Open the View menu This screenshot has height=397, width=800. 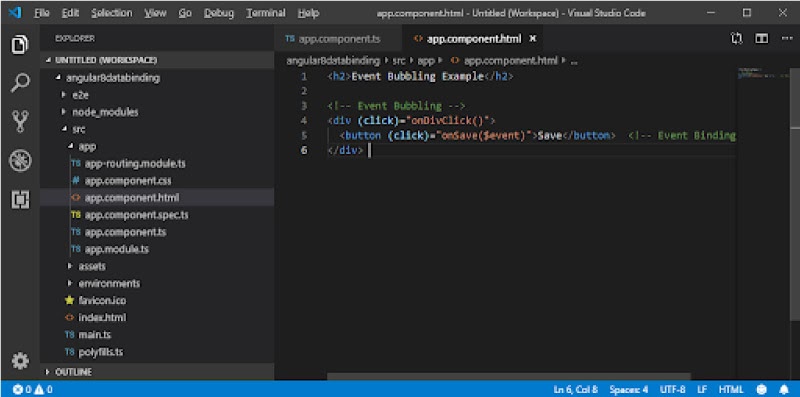pos(155,13)
